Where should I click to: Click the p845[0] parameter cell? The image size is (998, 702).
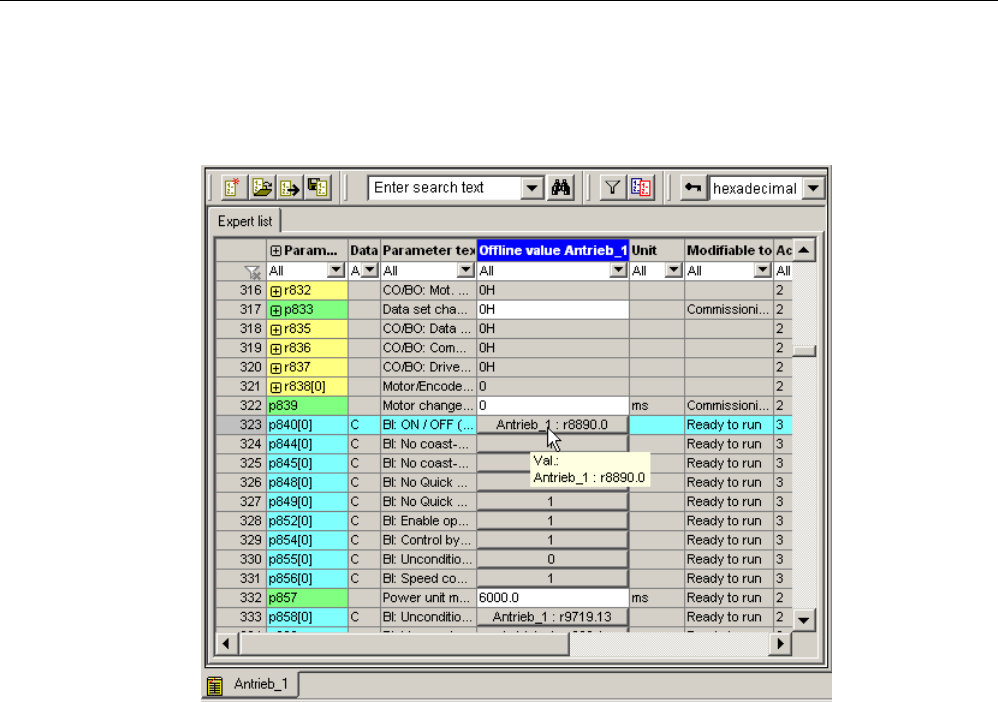click(x=307, y=463)
